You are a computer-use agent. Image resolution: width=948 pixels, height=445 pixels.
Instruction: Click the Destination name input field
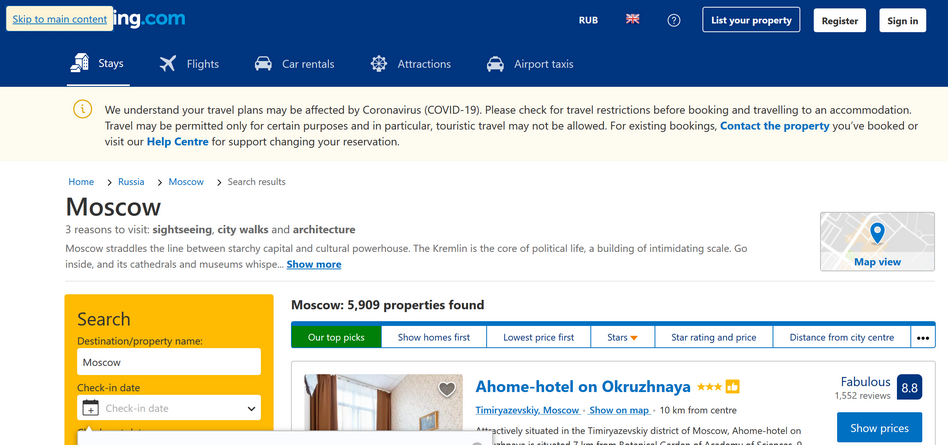168,362
